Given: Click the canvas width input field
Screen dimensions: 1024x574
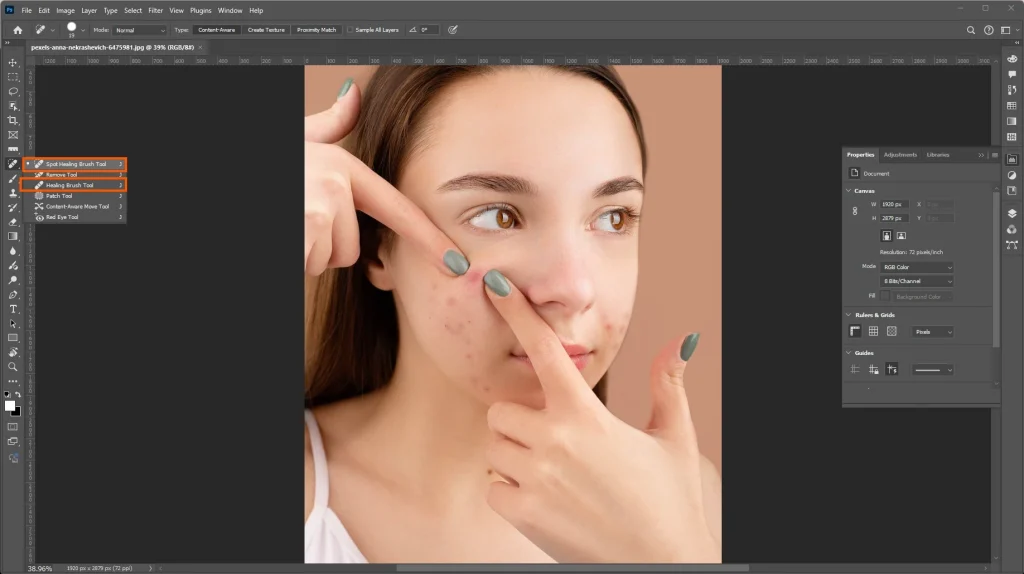Looking at the screenshot, I should [894, 204].
